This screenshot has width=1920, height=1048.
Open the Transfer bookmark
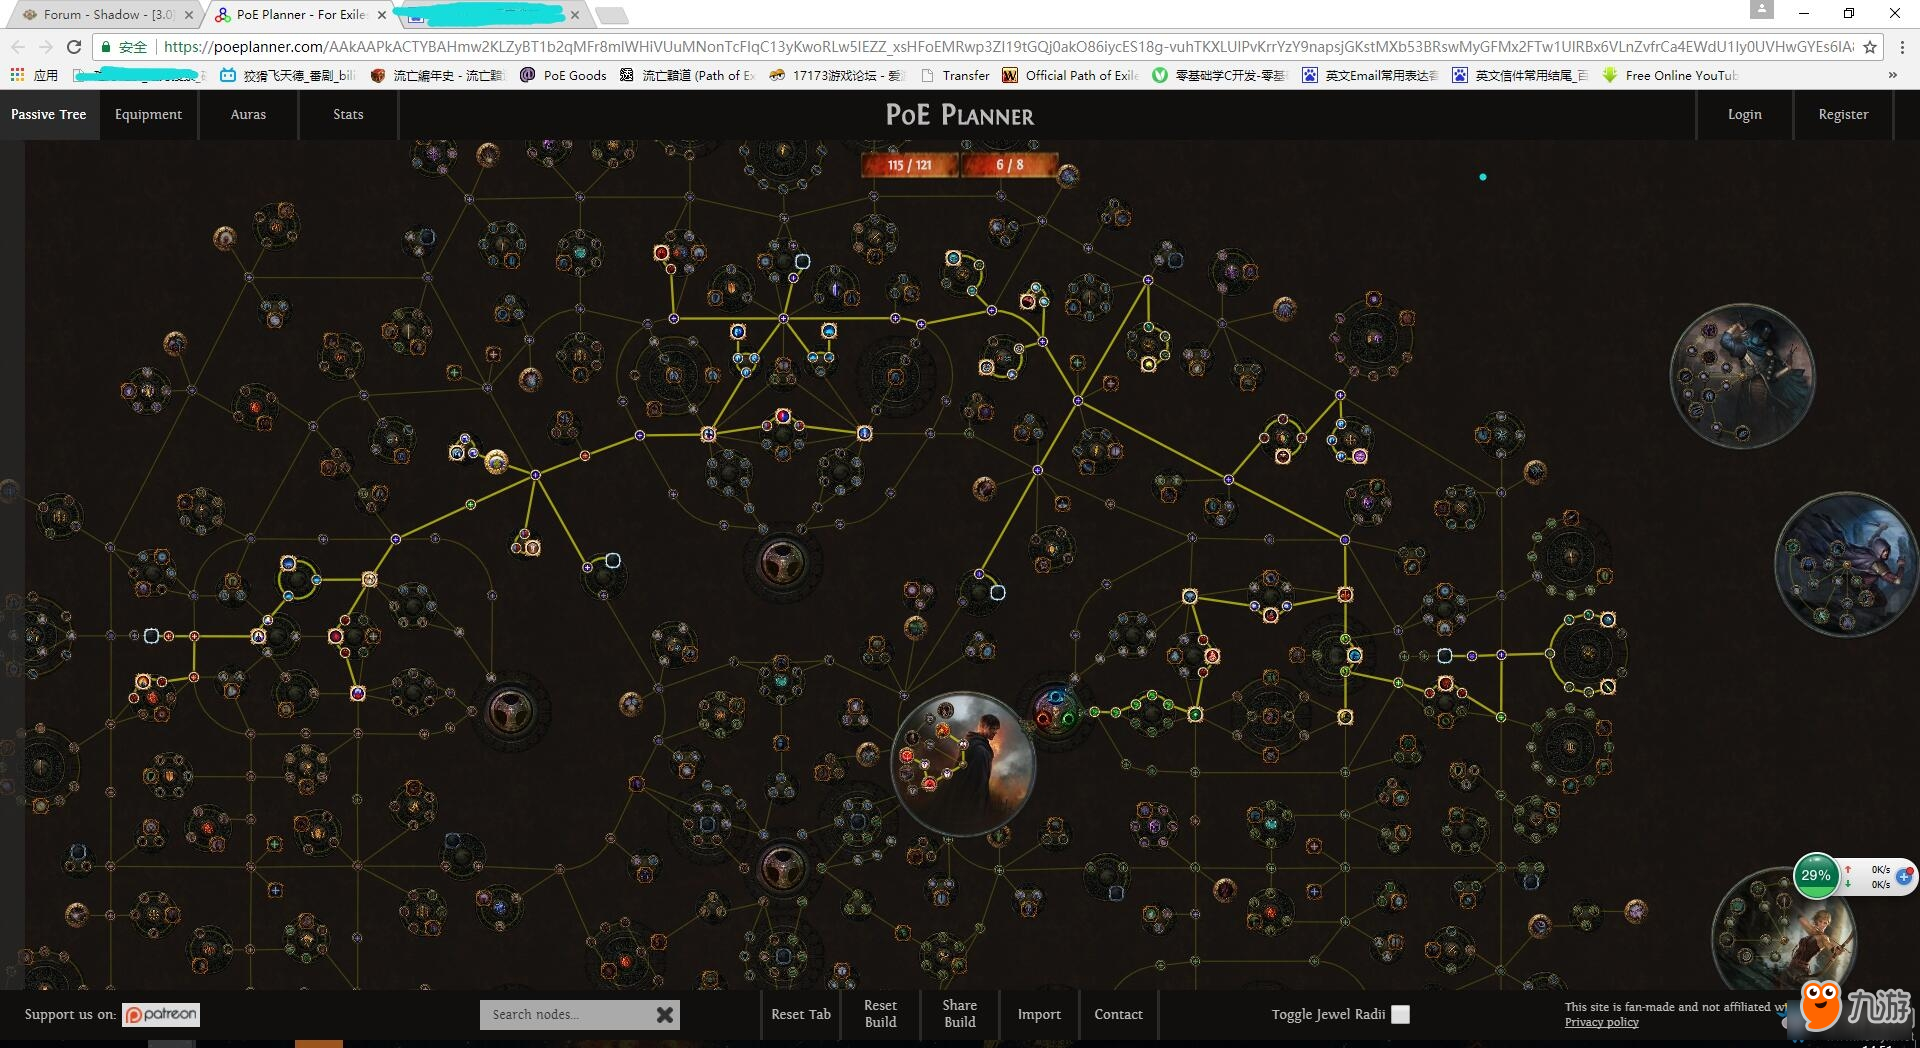point(955,75)
